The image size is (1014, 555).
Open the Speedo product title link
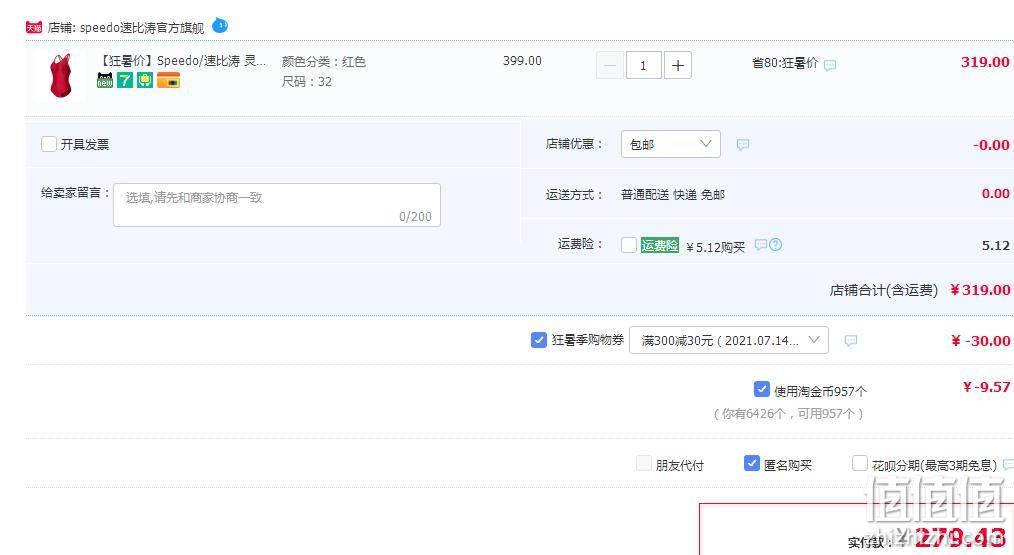pos(181,61)
